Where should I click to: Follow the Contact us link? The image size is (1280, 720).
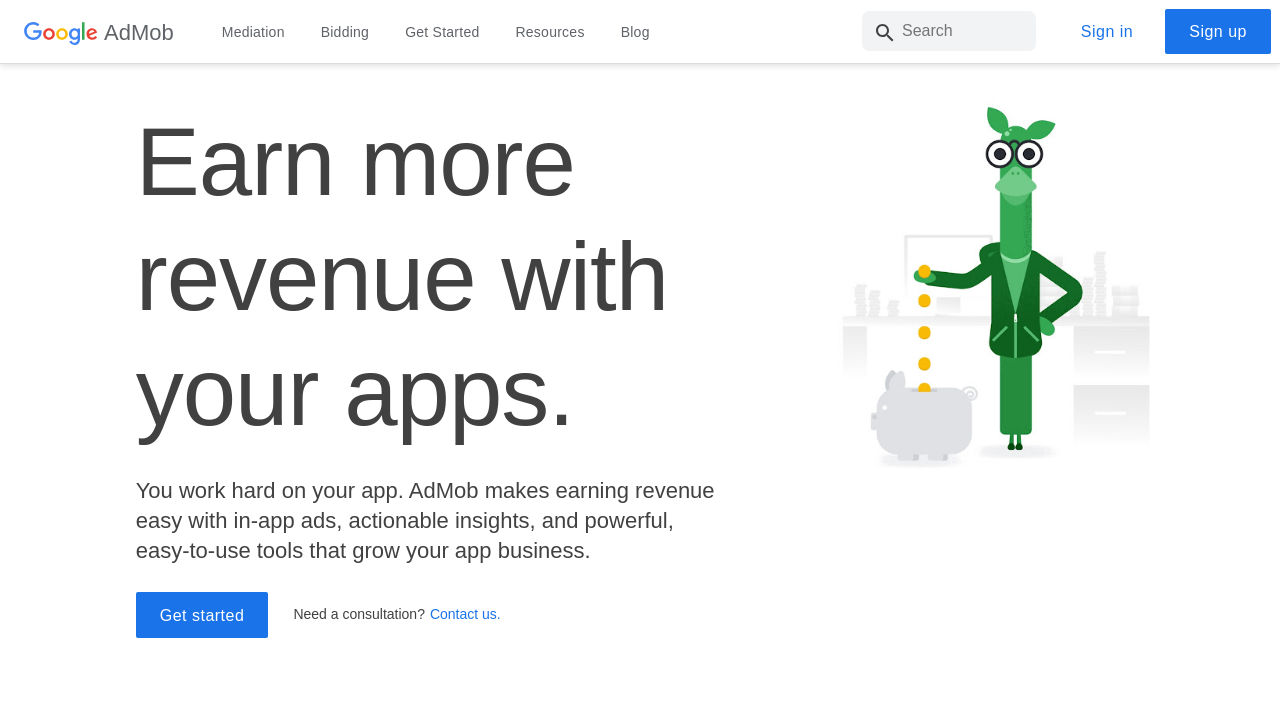pyautogui.click(x=465, y=614)
